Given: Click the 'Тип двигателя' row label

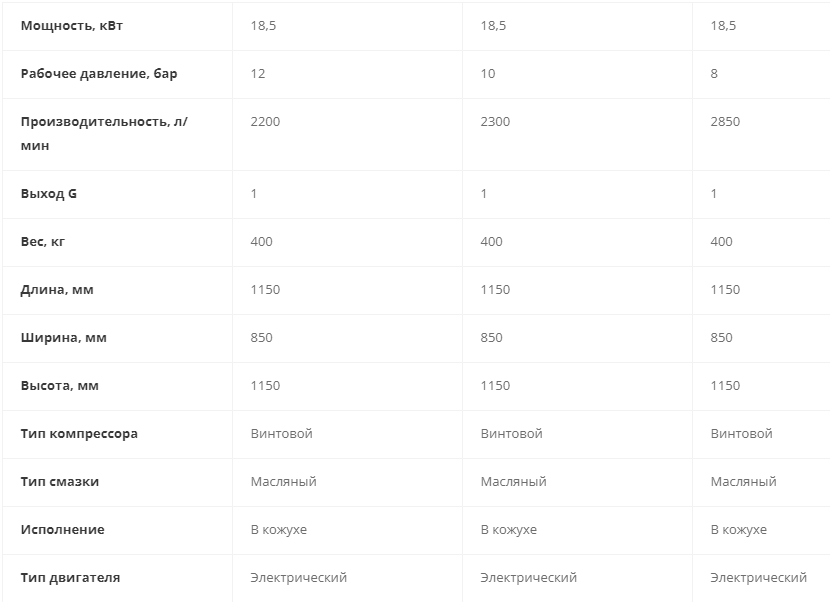Looking at the screenshot, I should (70, 578).
